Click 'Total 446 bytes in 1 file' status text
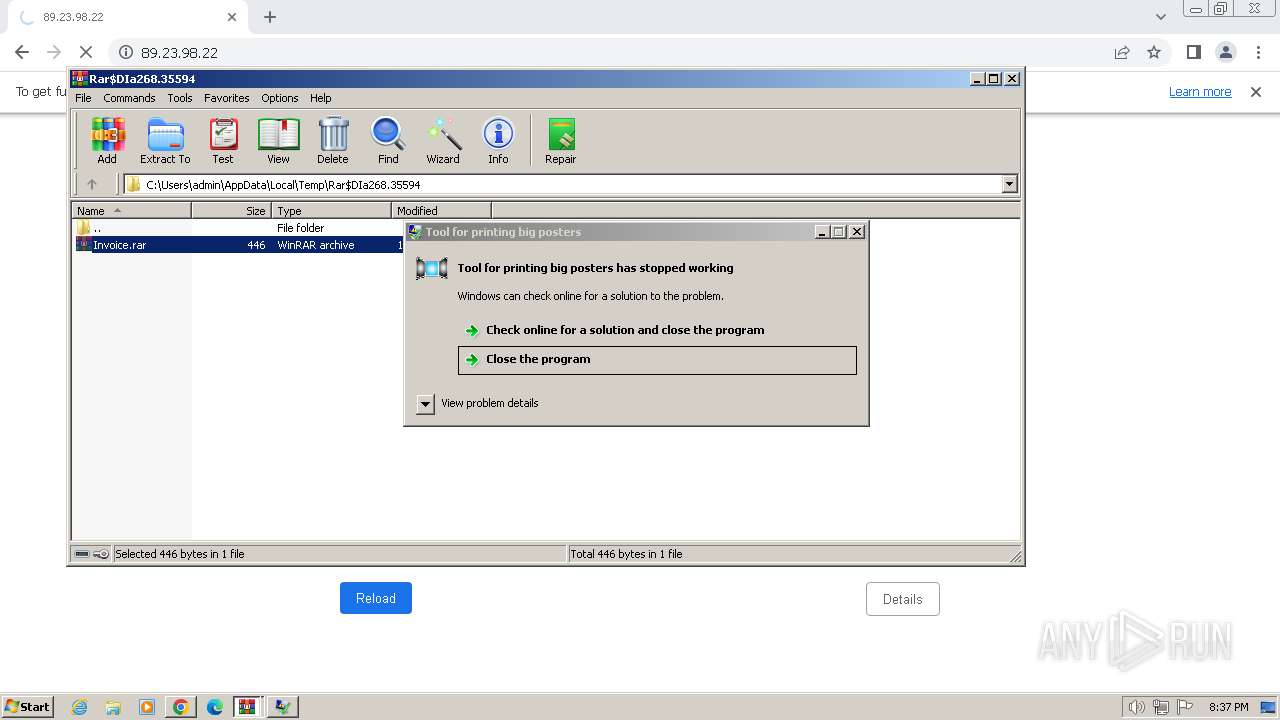 pos(626,554)
